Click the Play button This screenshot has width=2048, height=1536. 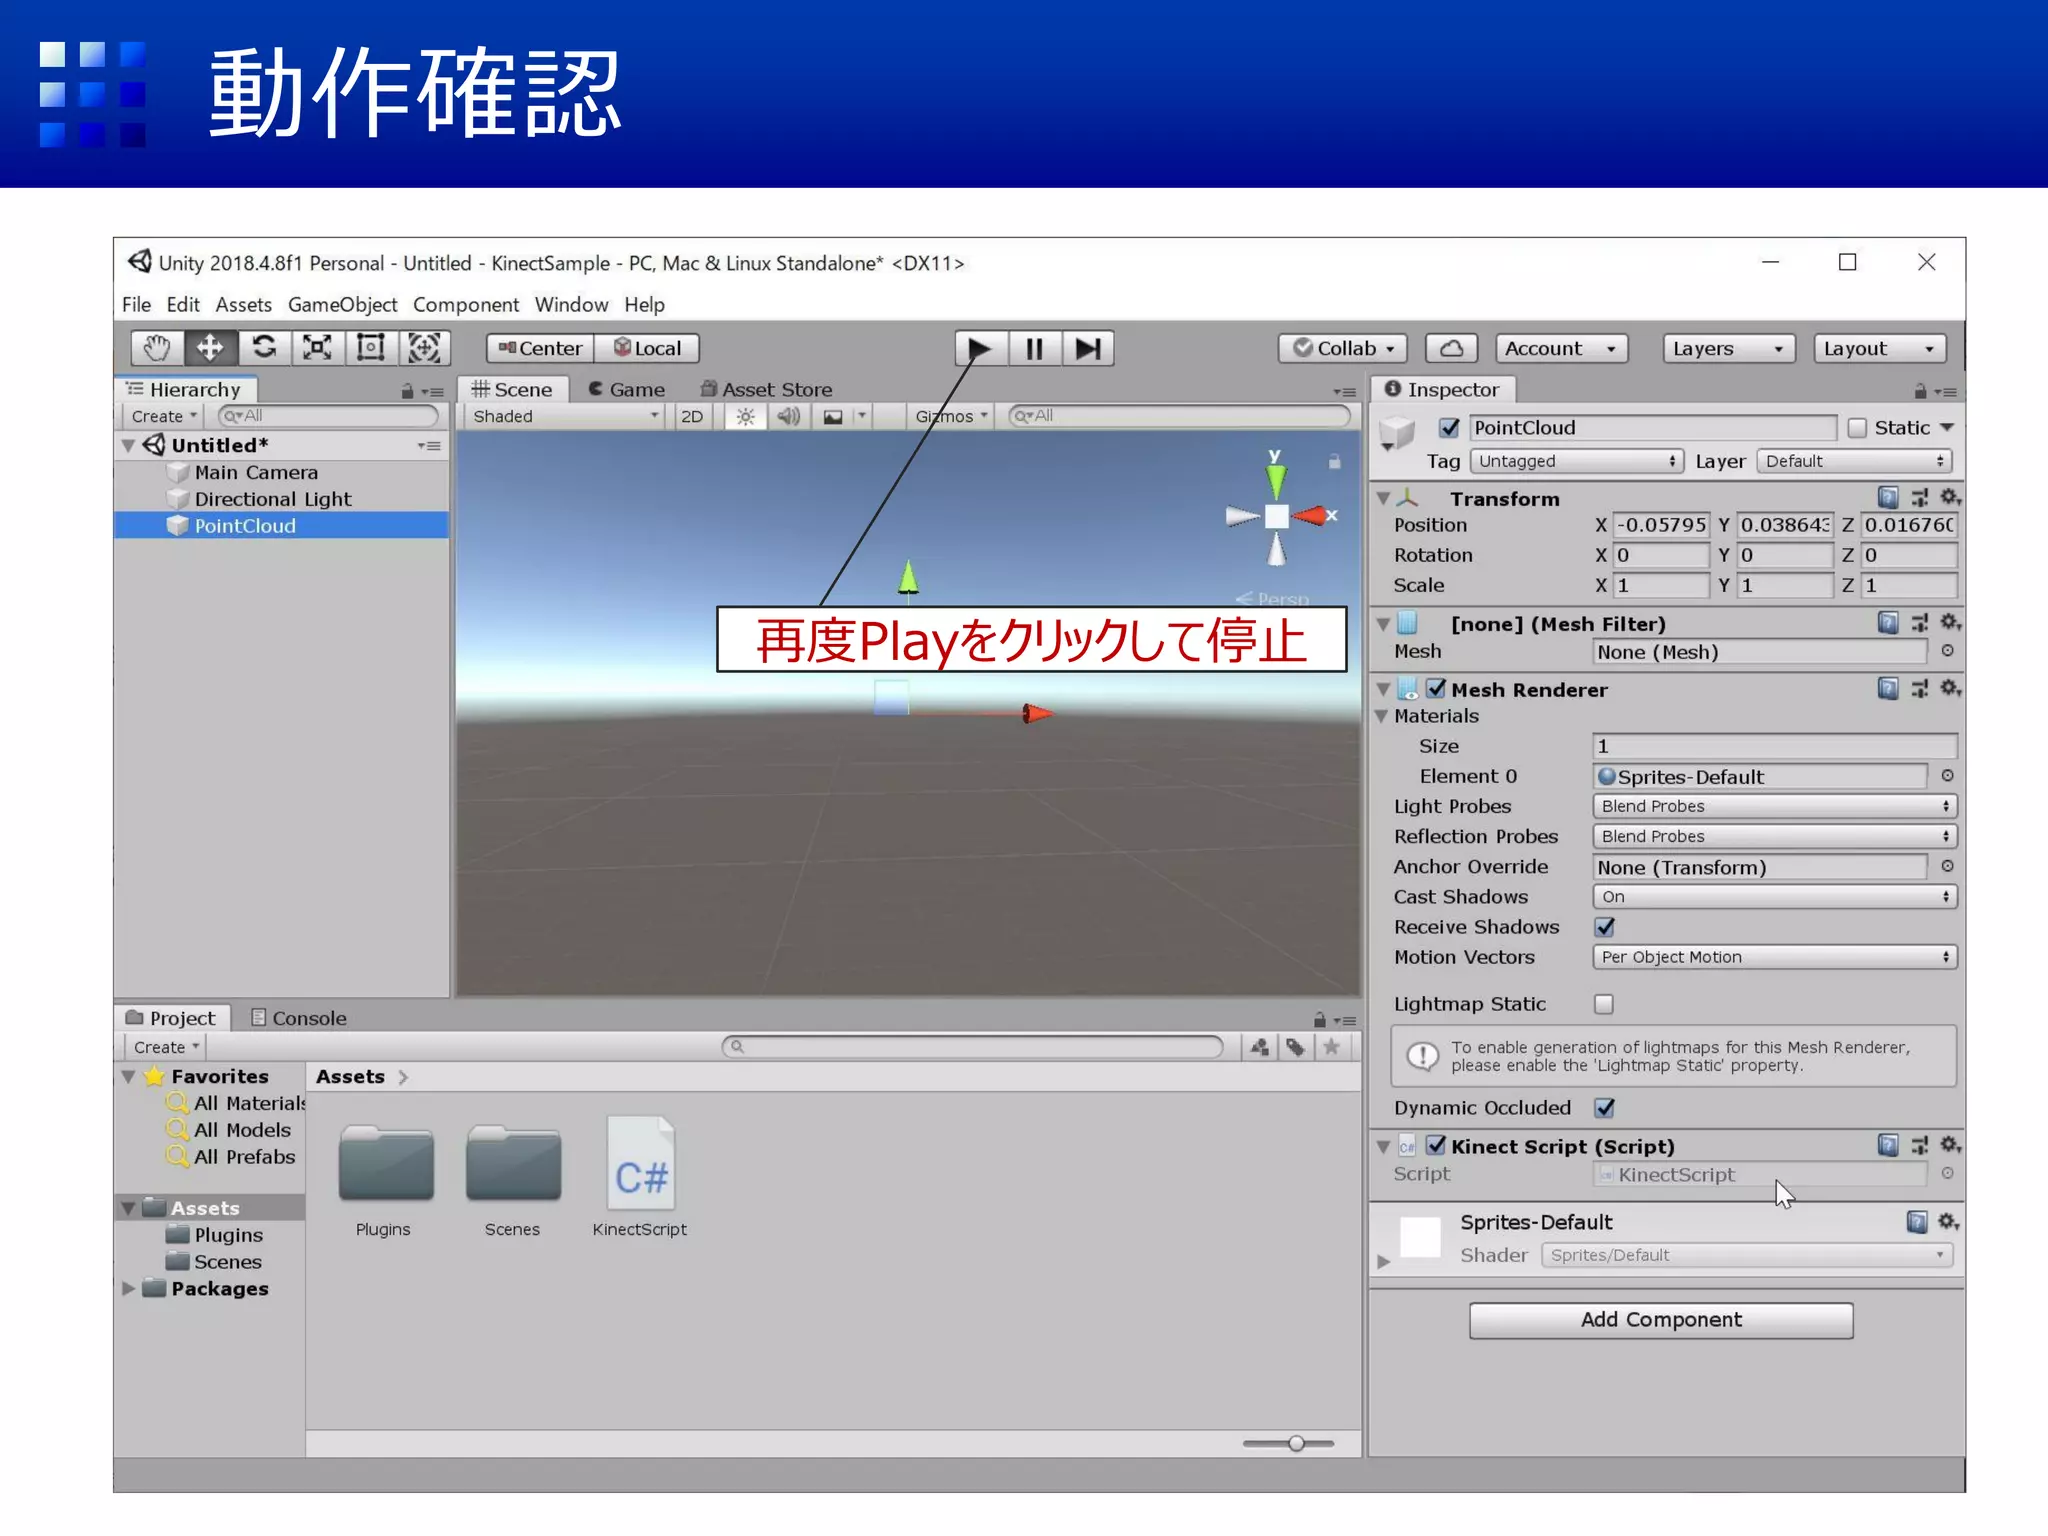click(980, 348)
